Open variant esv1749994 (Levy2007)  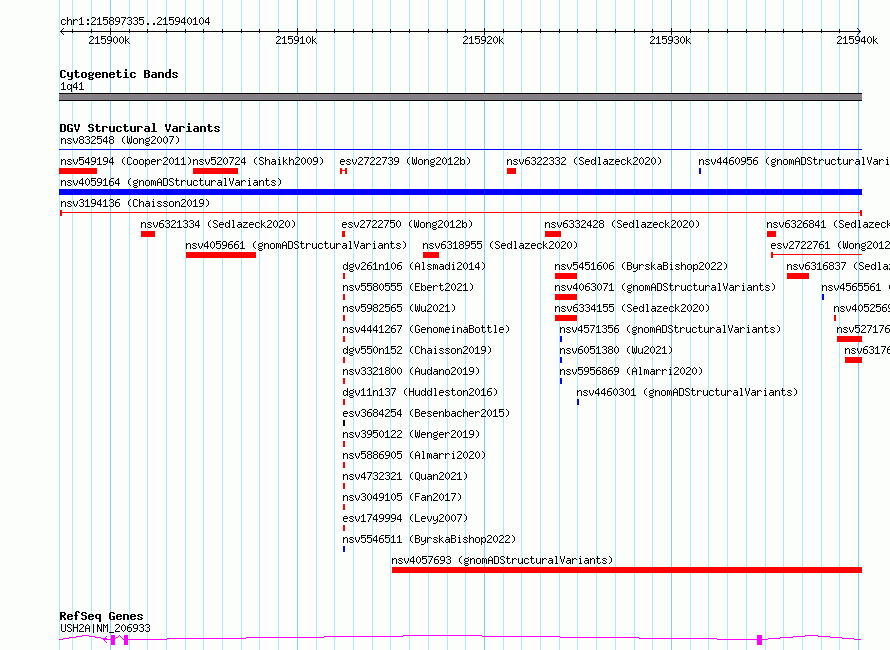tap(405, 518)
